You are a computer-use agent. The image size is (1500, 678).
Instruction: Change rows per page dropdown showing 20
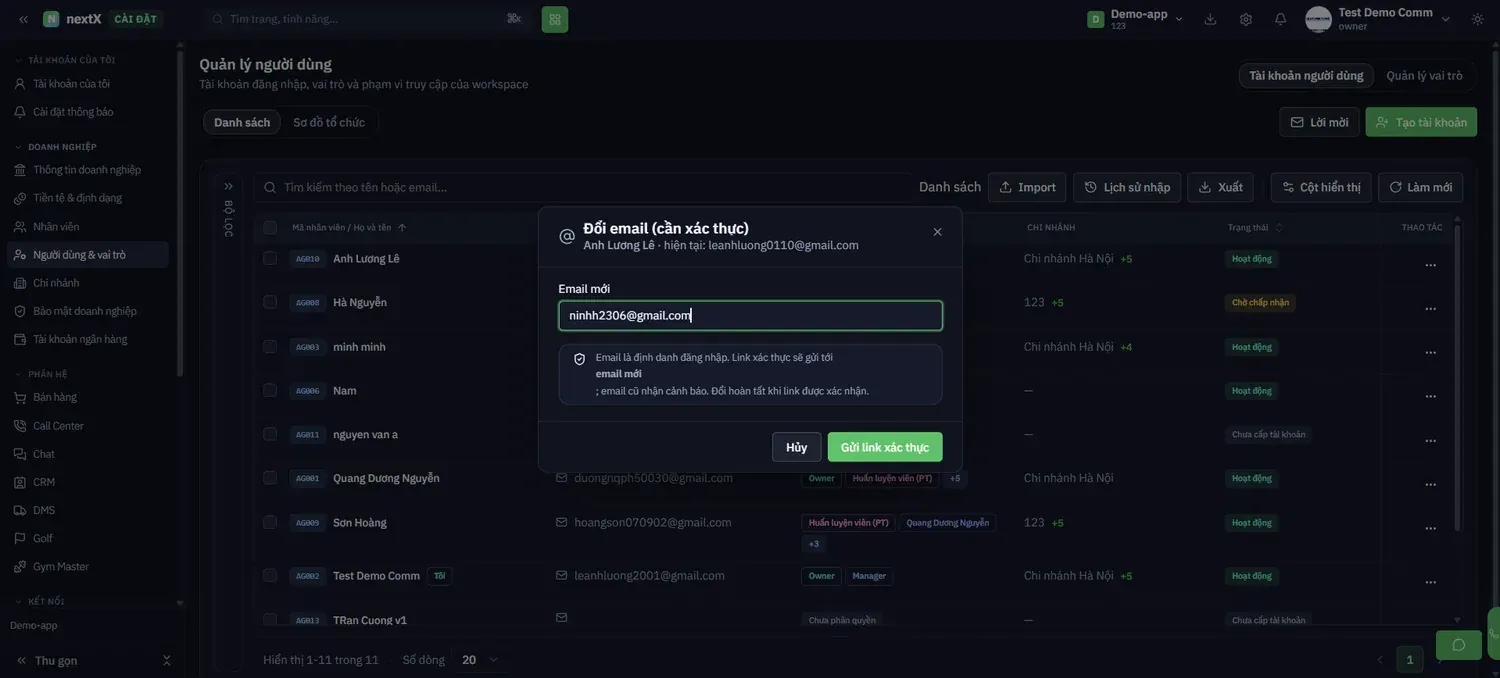pos(480,660)
